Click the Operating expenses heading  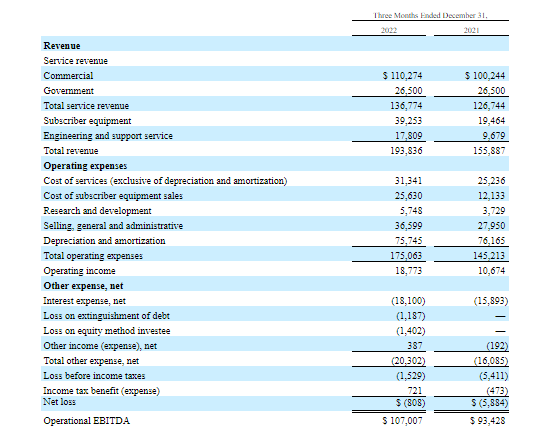pyautogui.click(x=85, y=166)
